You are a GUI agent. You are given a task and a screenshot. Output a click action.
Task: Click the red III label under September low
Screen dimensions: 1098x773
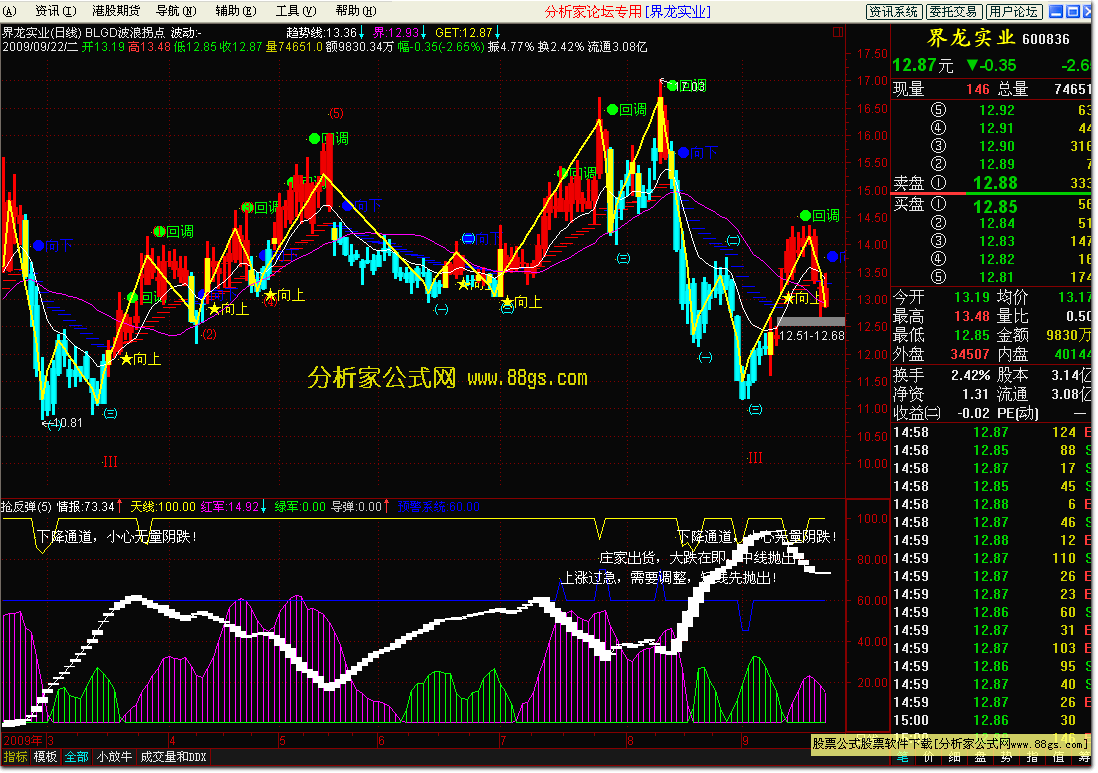[x=755, y=458]
